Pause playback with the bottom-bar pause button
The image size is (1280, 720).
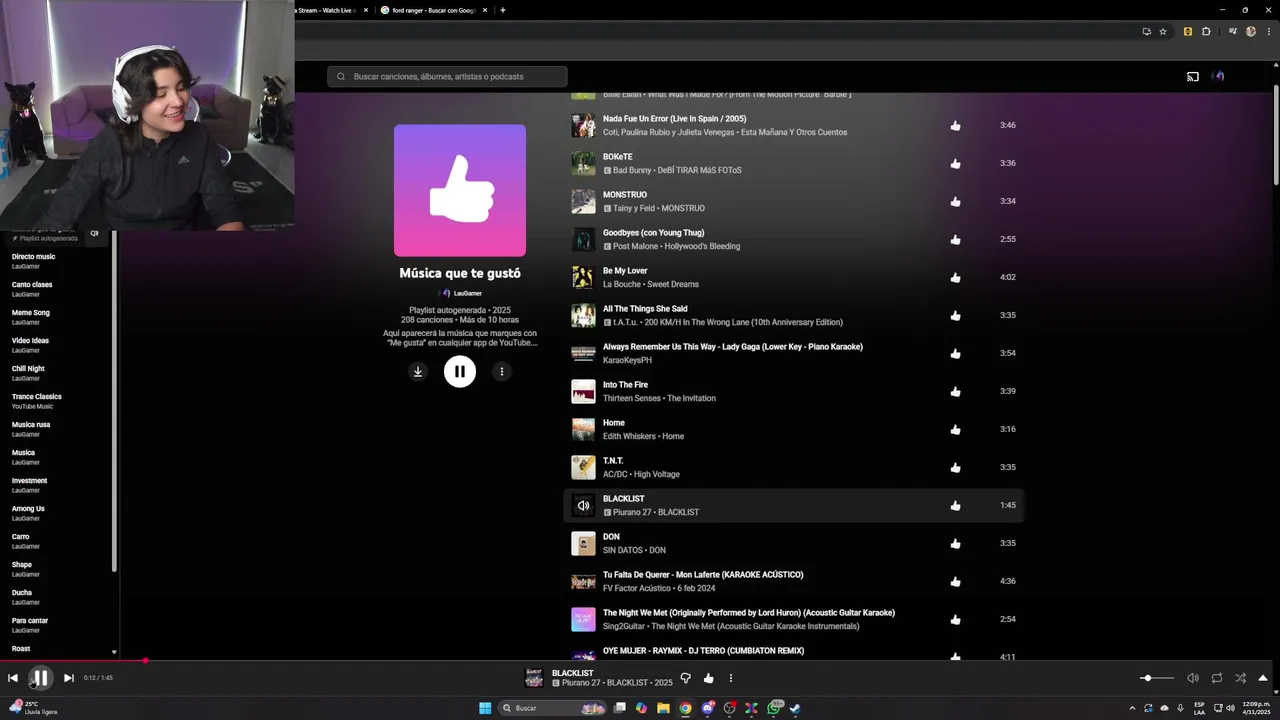click(41, 678)
